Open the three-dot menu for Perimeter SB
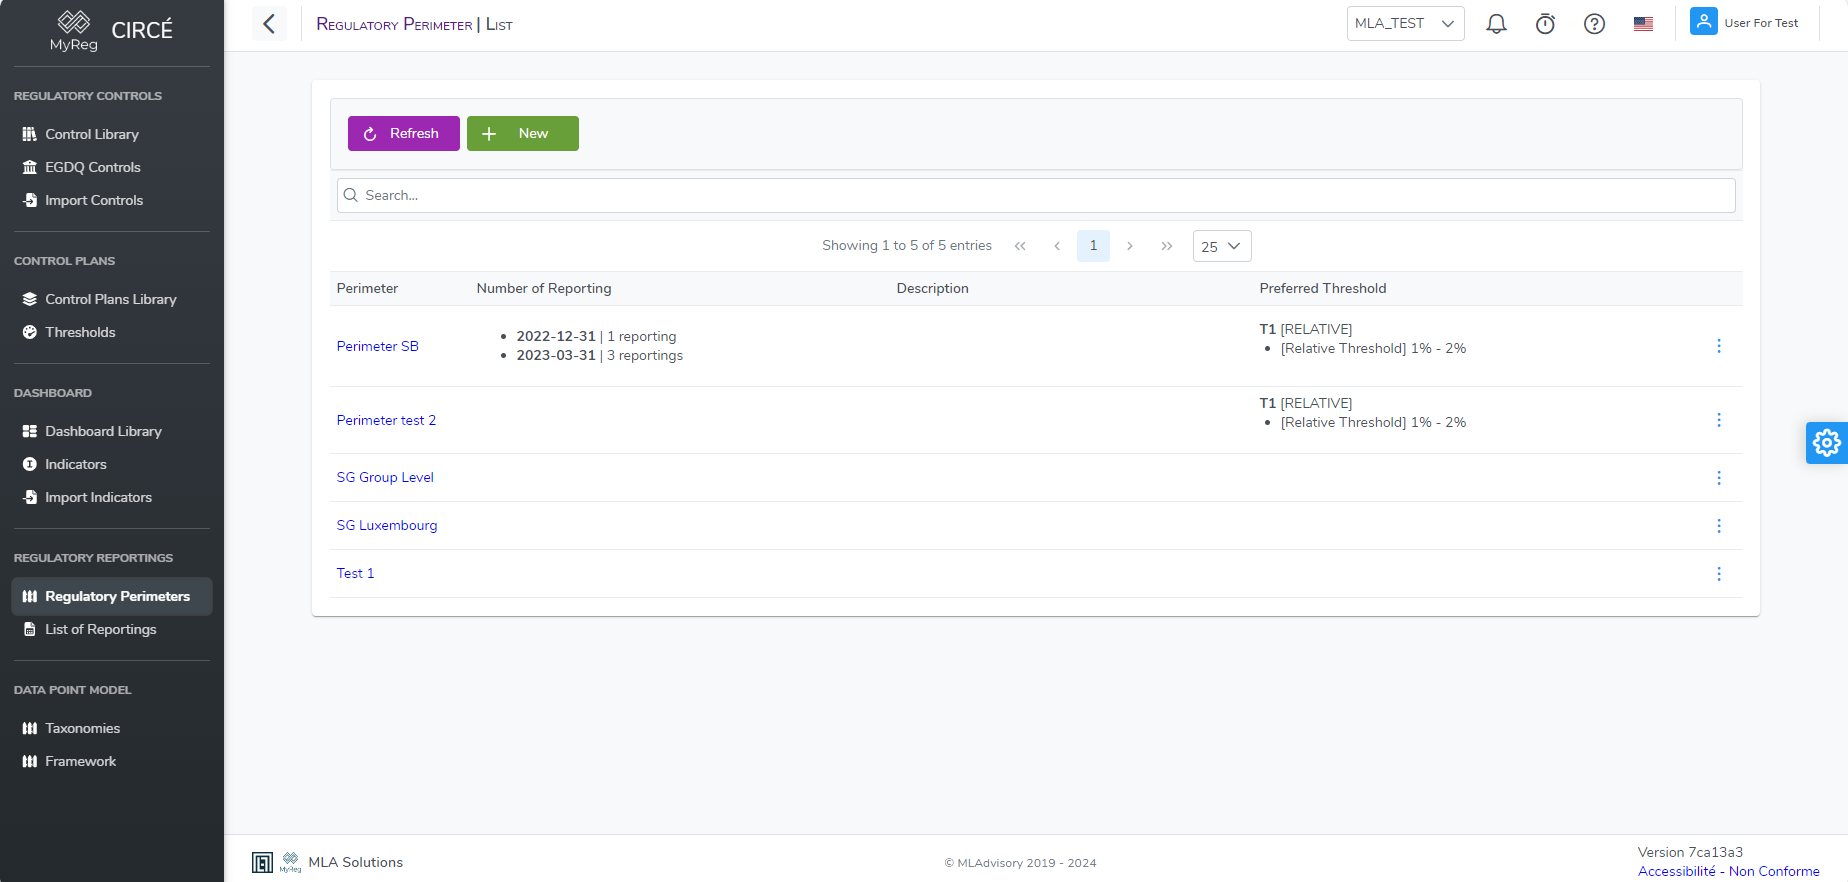 (1718, 346)
